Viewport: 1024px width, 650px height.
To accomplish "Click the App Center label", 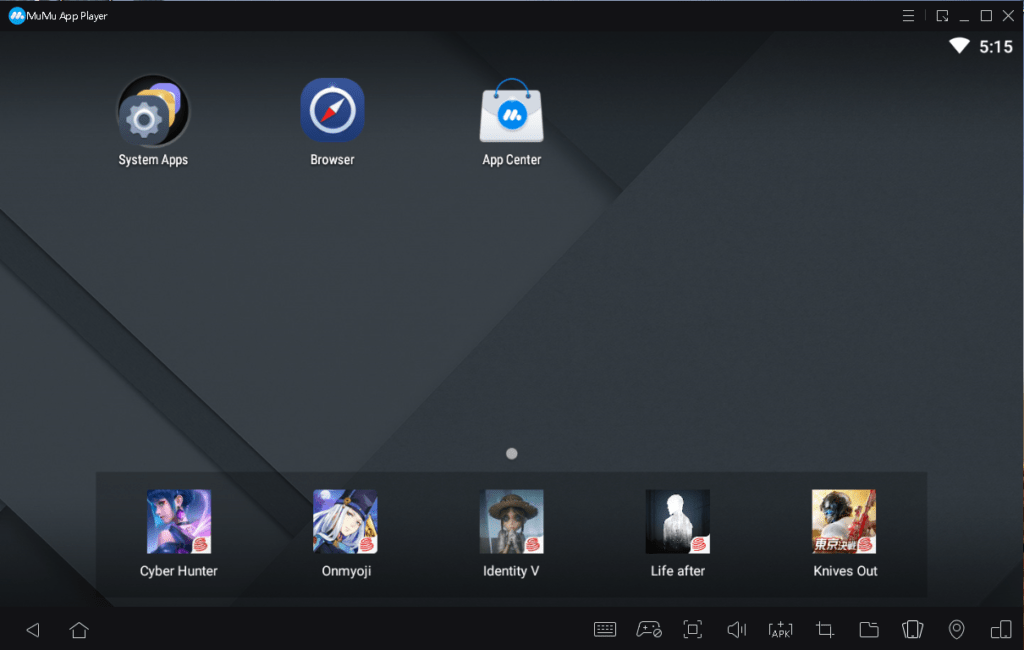I will point(511,160).
